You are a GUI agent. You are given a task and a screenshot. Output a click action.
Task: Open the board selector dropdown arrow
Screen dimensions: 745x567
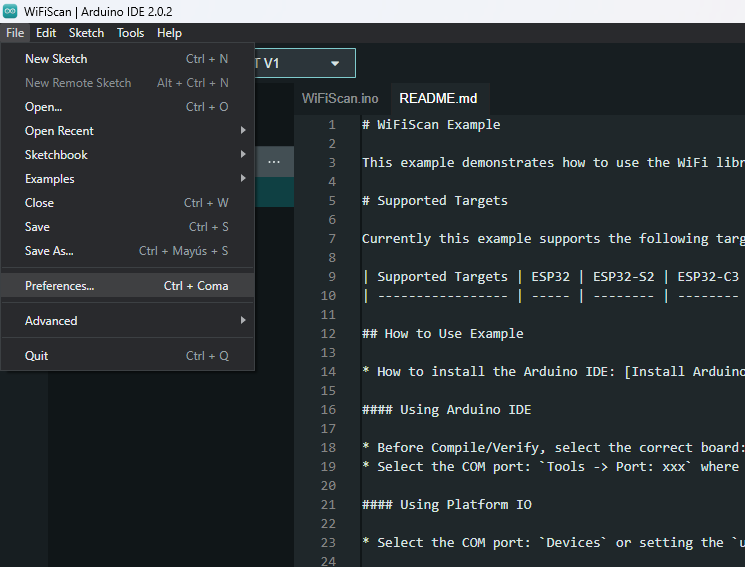pyautogui.click(x=335, y=63)
